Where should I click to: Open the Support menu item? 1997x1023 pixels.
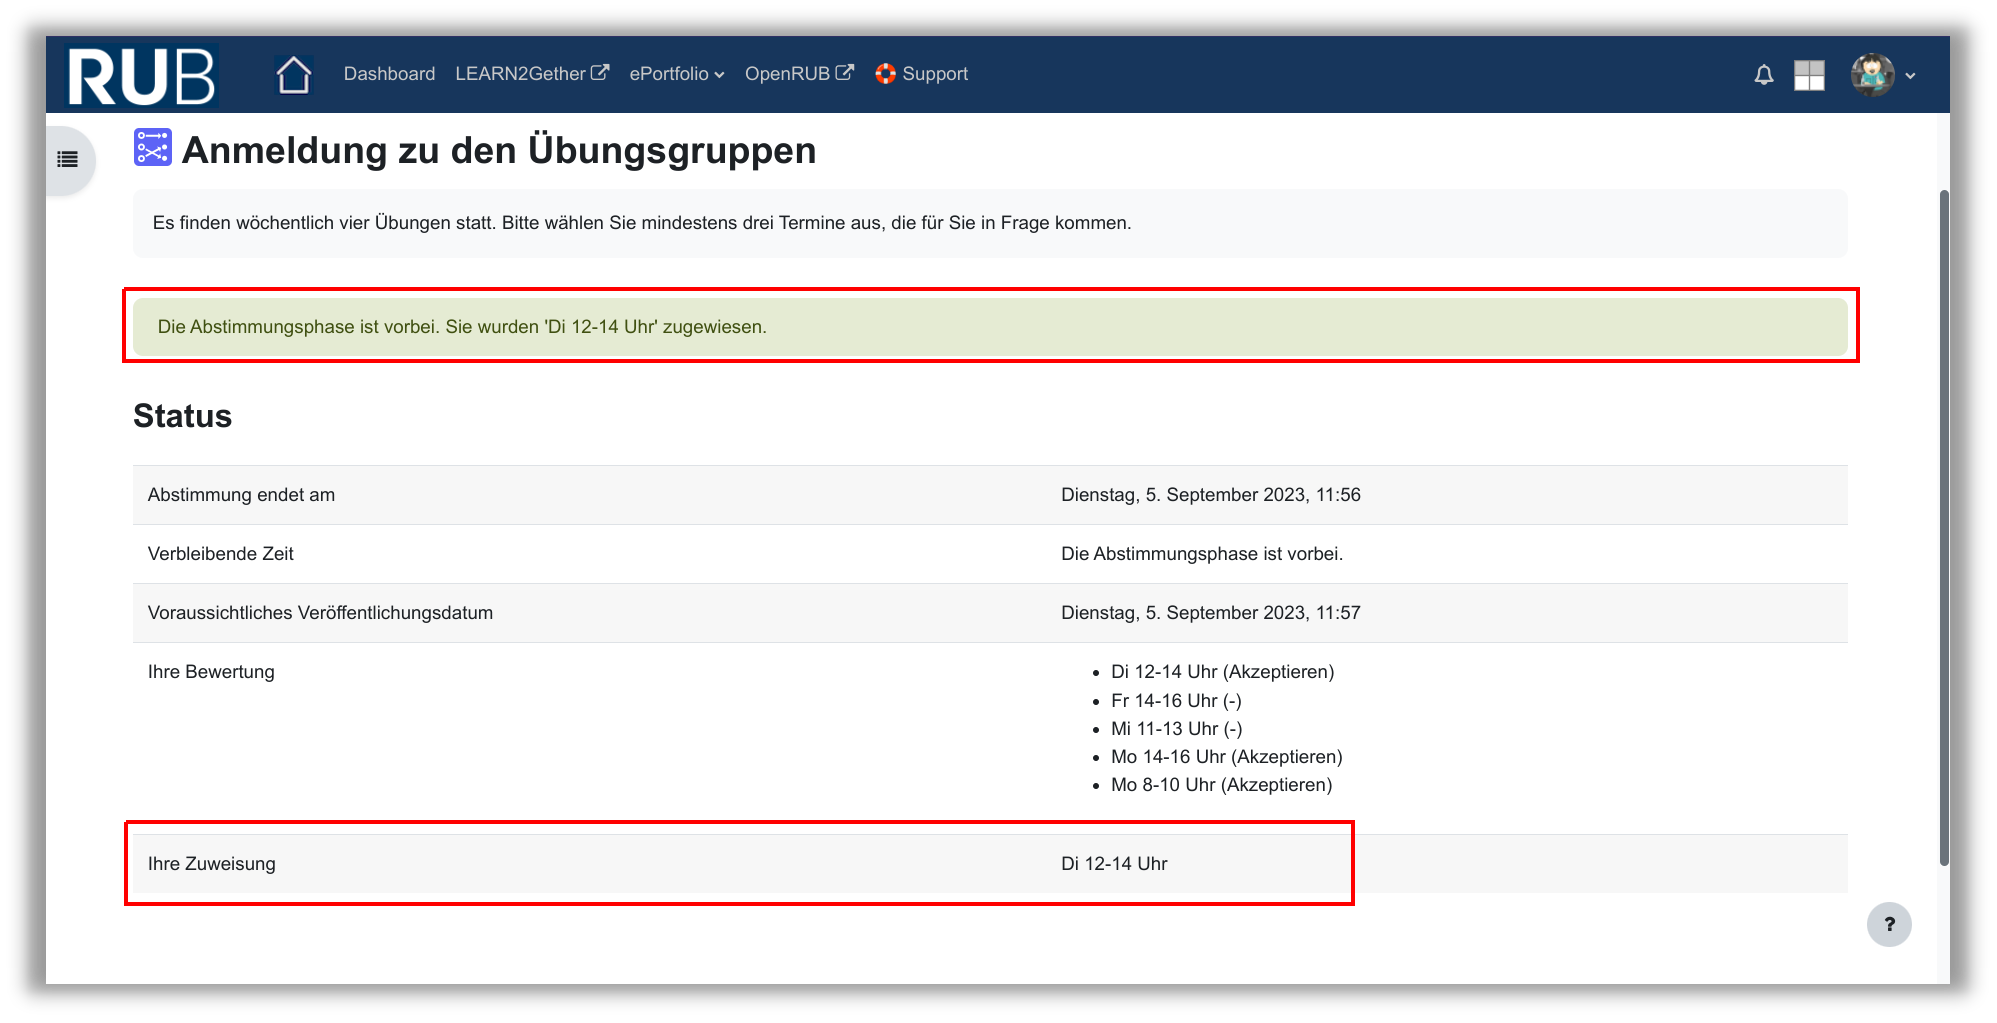[x=934, y=74]
